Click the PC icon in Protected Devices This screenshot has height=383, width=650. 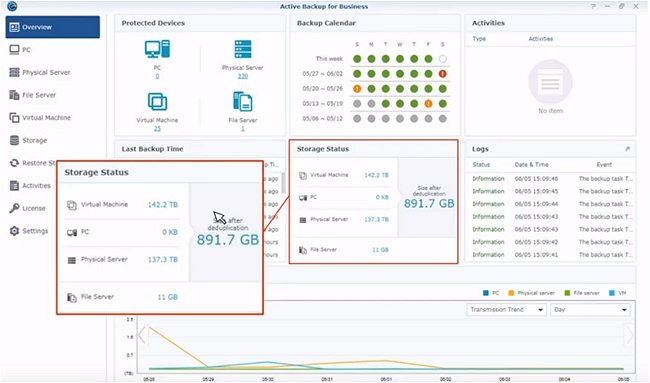point(157,49)
